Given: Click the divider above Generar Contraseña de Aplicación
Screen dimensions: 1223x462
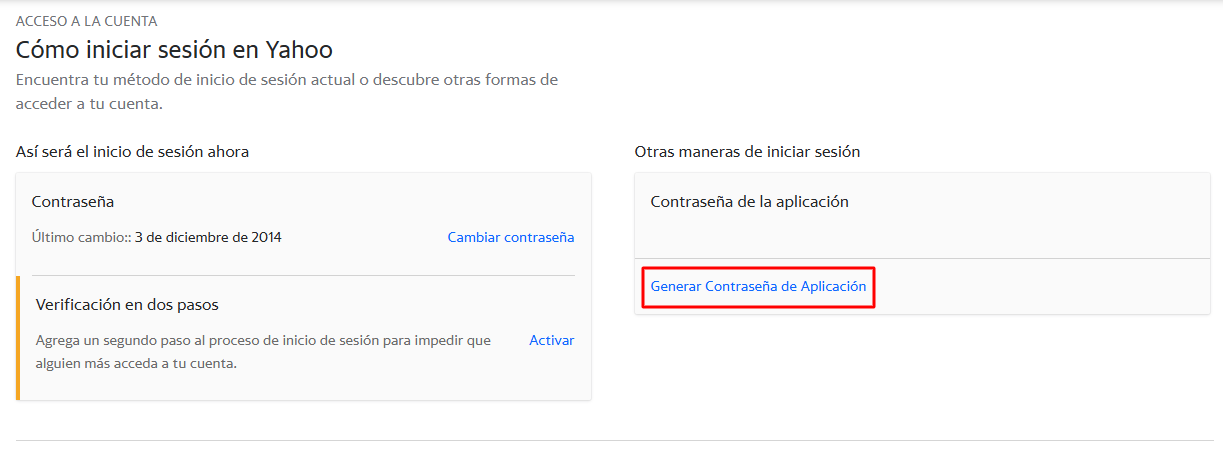Looking at the screenshot, I should coord(922,258).
